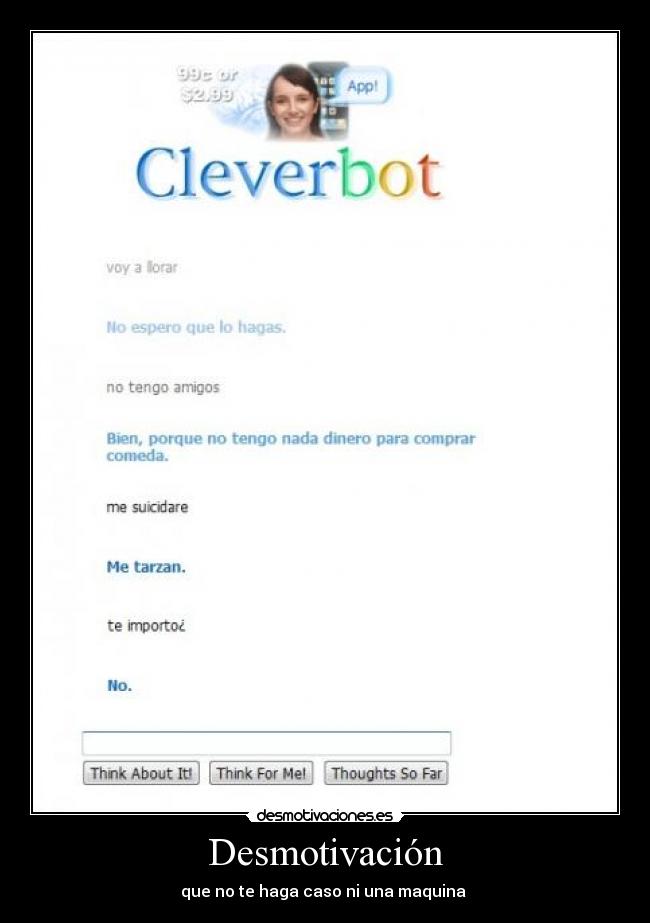This screenshot has height=923, width=650.
Task: Click reply starting 'Bien, porque no tengo'
Action: coord(291,447)
